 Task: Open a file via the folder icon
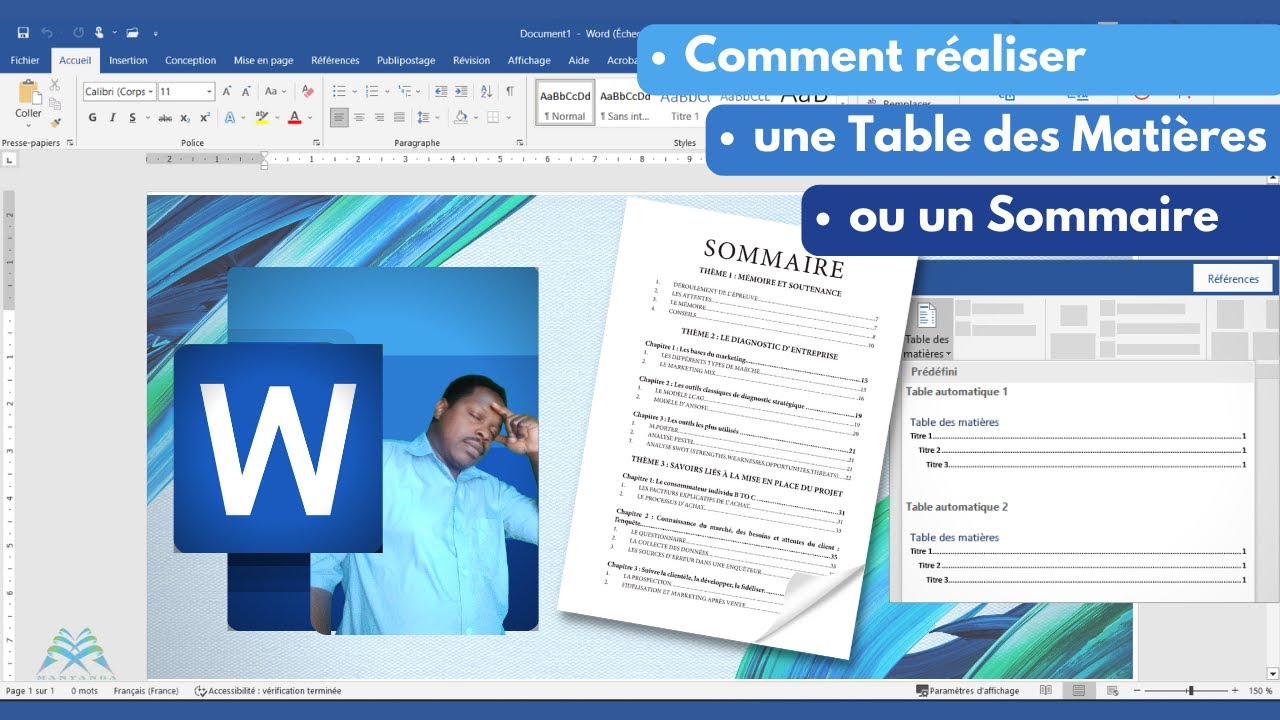(x=132, y=33)
